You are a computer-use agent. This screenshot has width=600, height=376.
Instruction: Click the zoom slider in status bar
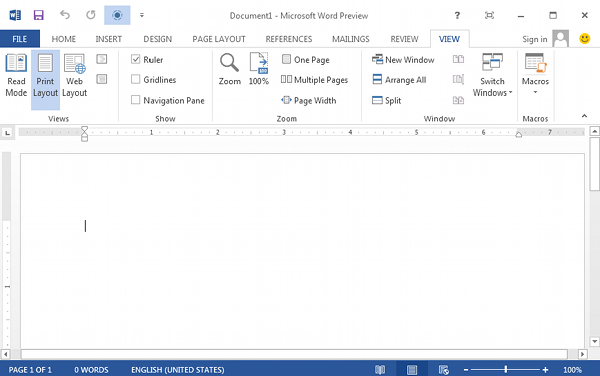pyautogui.click(x=506, y=370)
